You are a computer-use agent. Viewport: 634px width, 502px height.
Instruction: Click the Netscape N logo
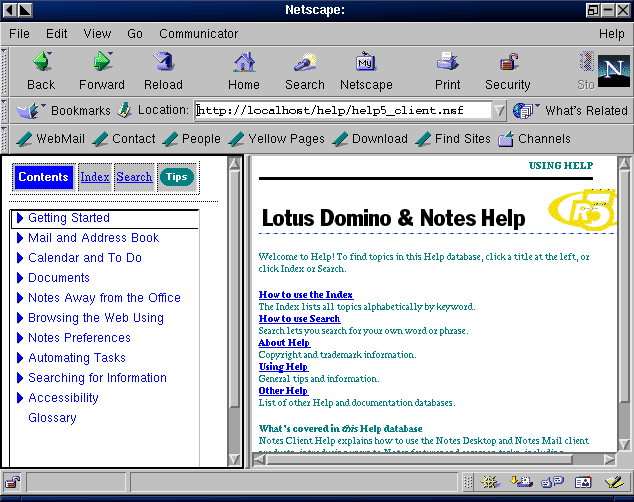[614, 71]
